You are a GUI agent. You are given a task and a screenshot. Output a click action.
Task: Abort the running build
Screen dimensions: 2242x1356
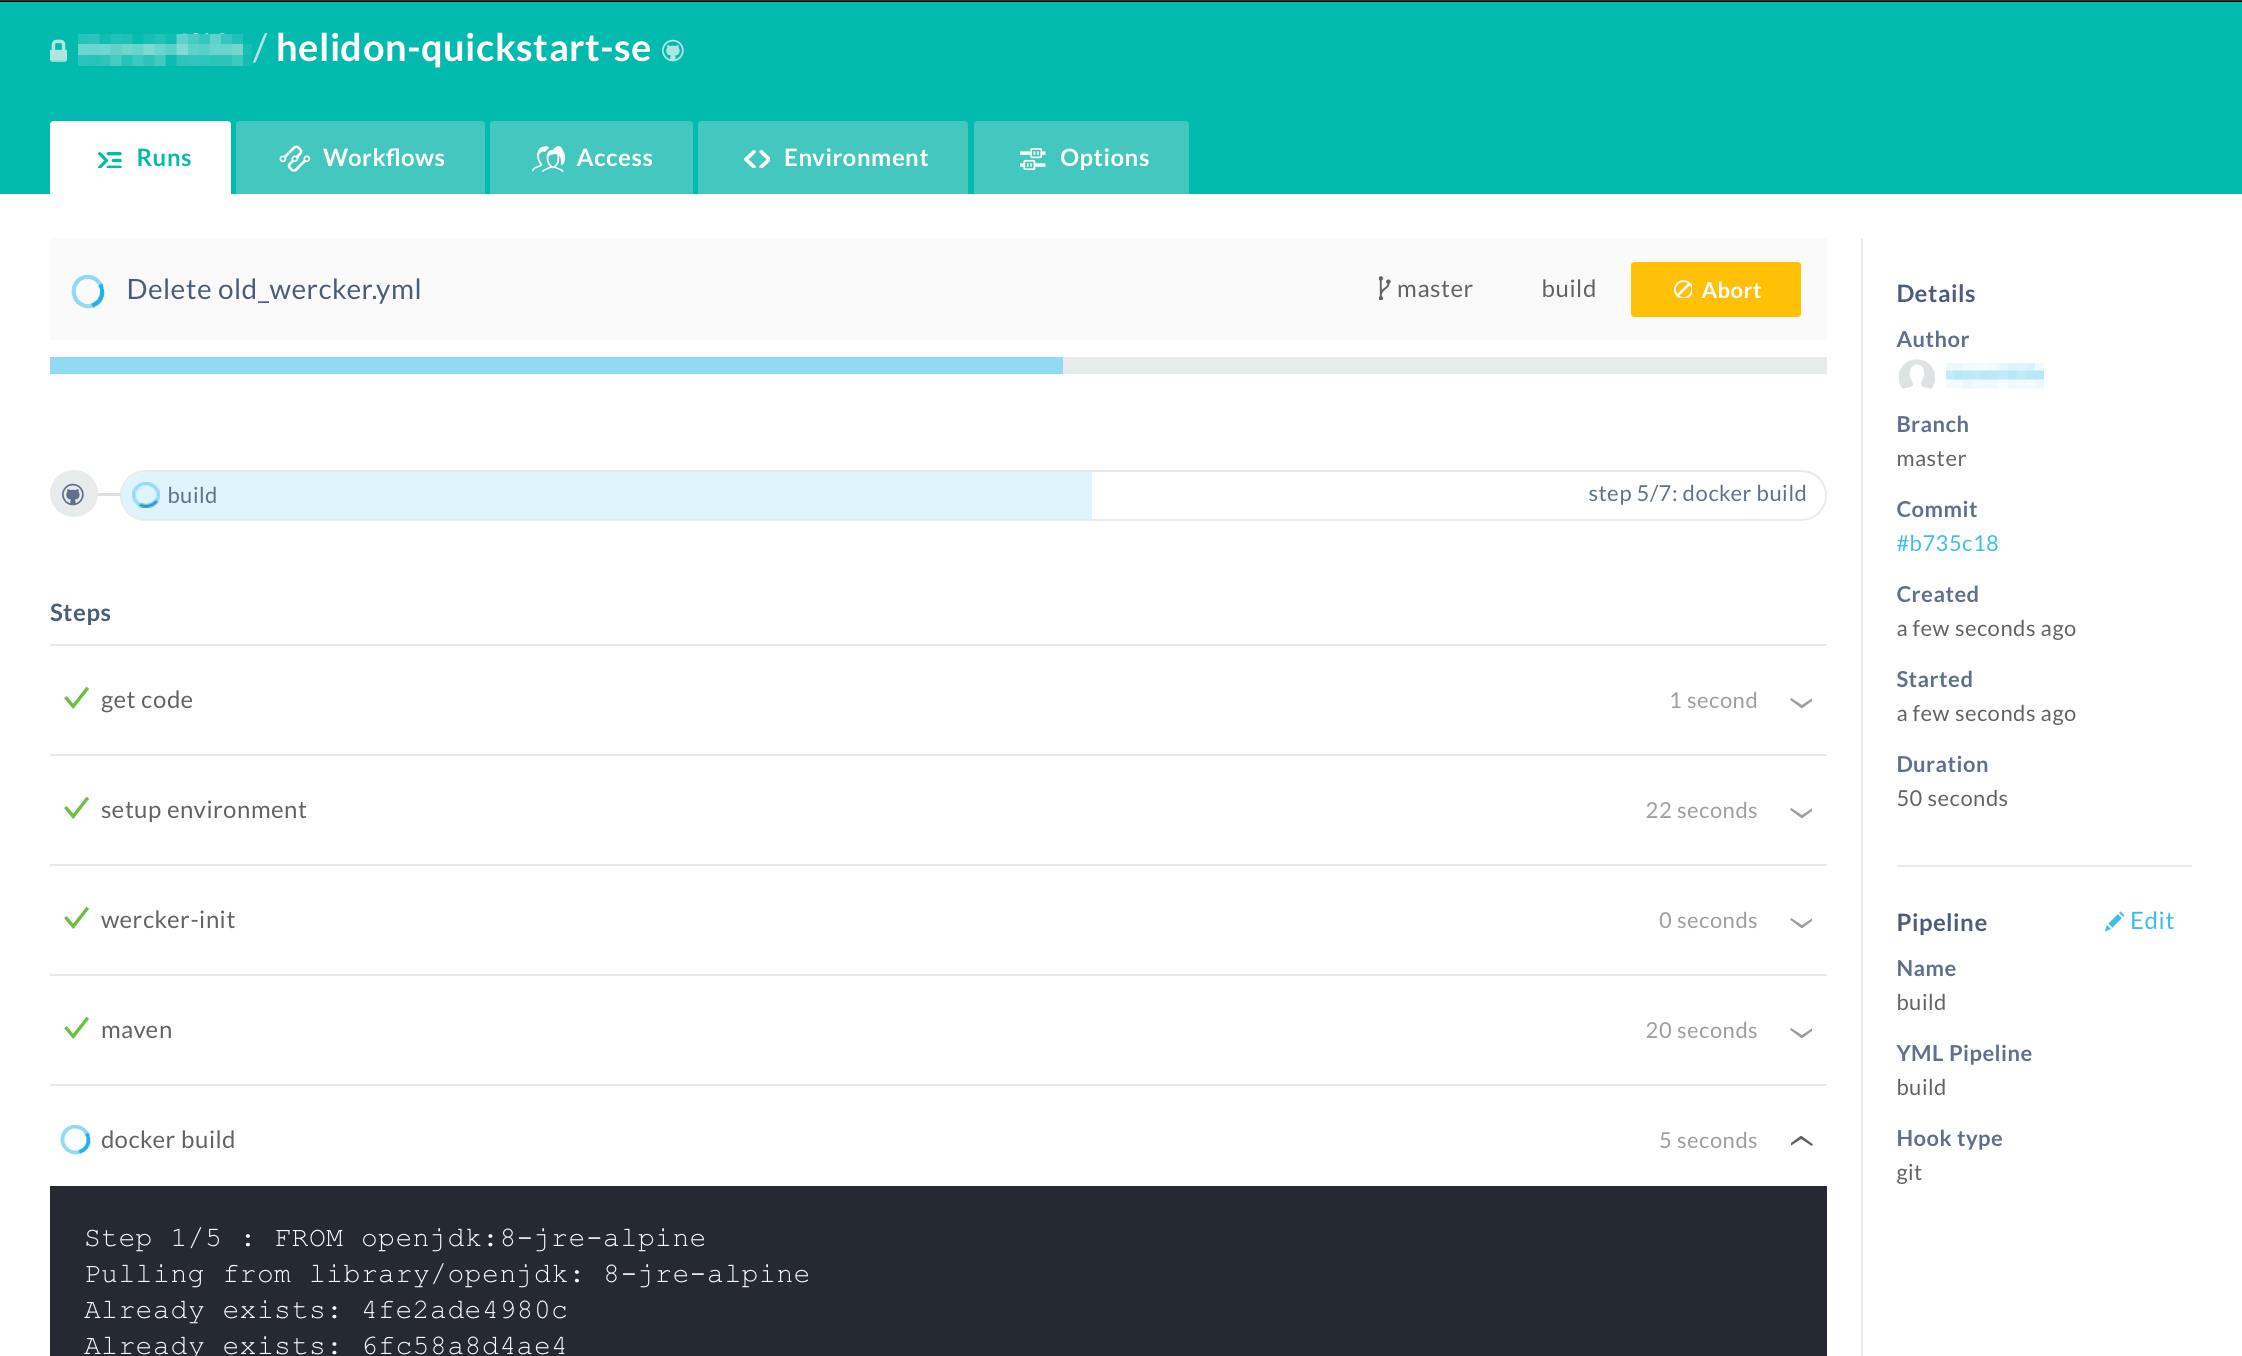(x=1715, y=290)
